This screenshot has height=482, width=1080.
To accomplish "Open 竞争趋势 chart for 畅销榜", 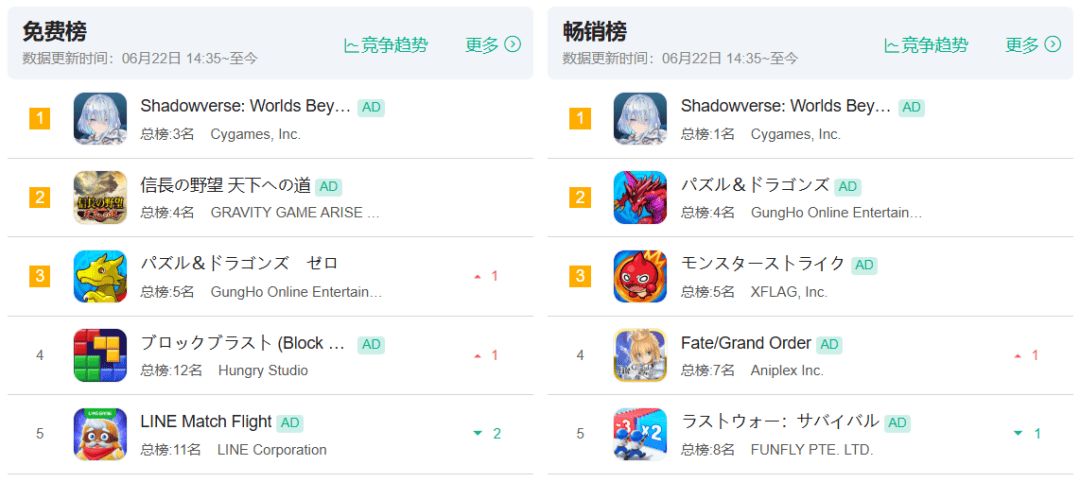I will [926, 45].
